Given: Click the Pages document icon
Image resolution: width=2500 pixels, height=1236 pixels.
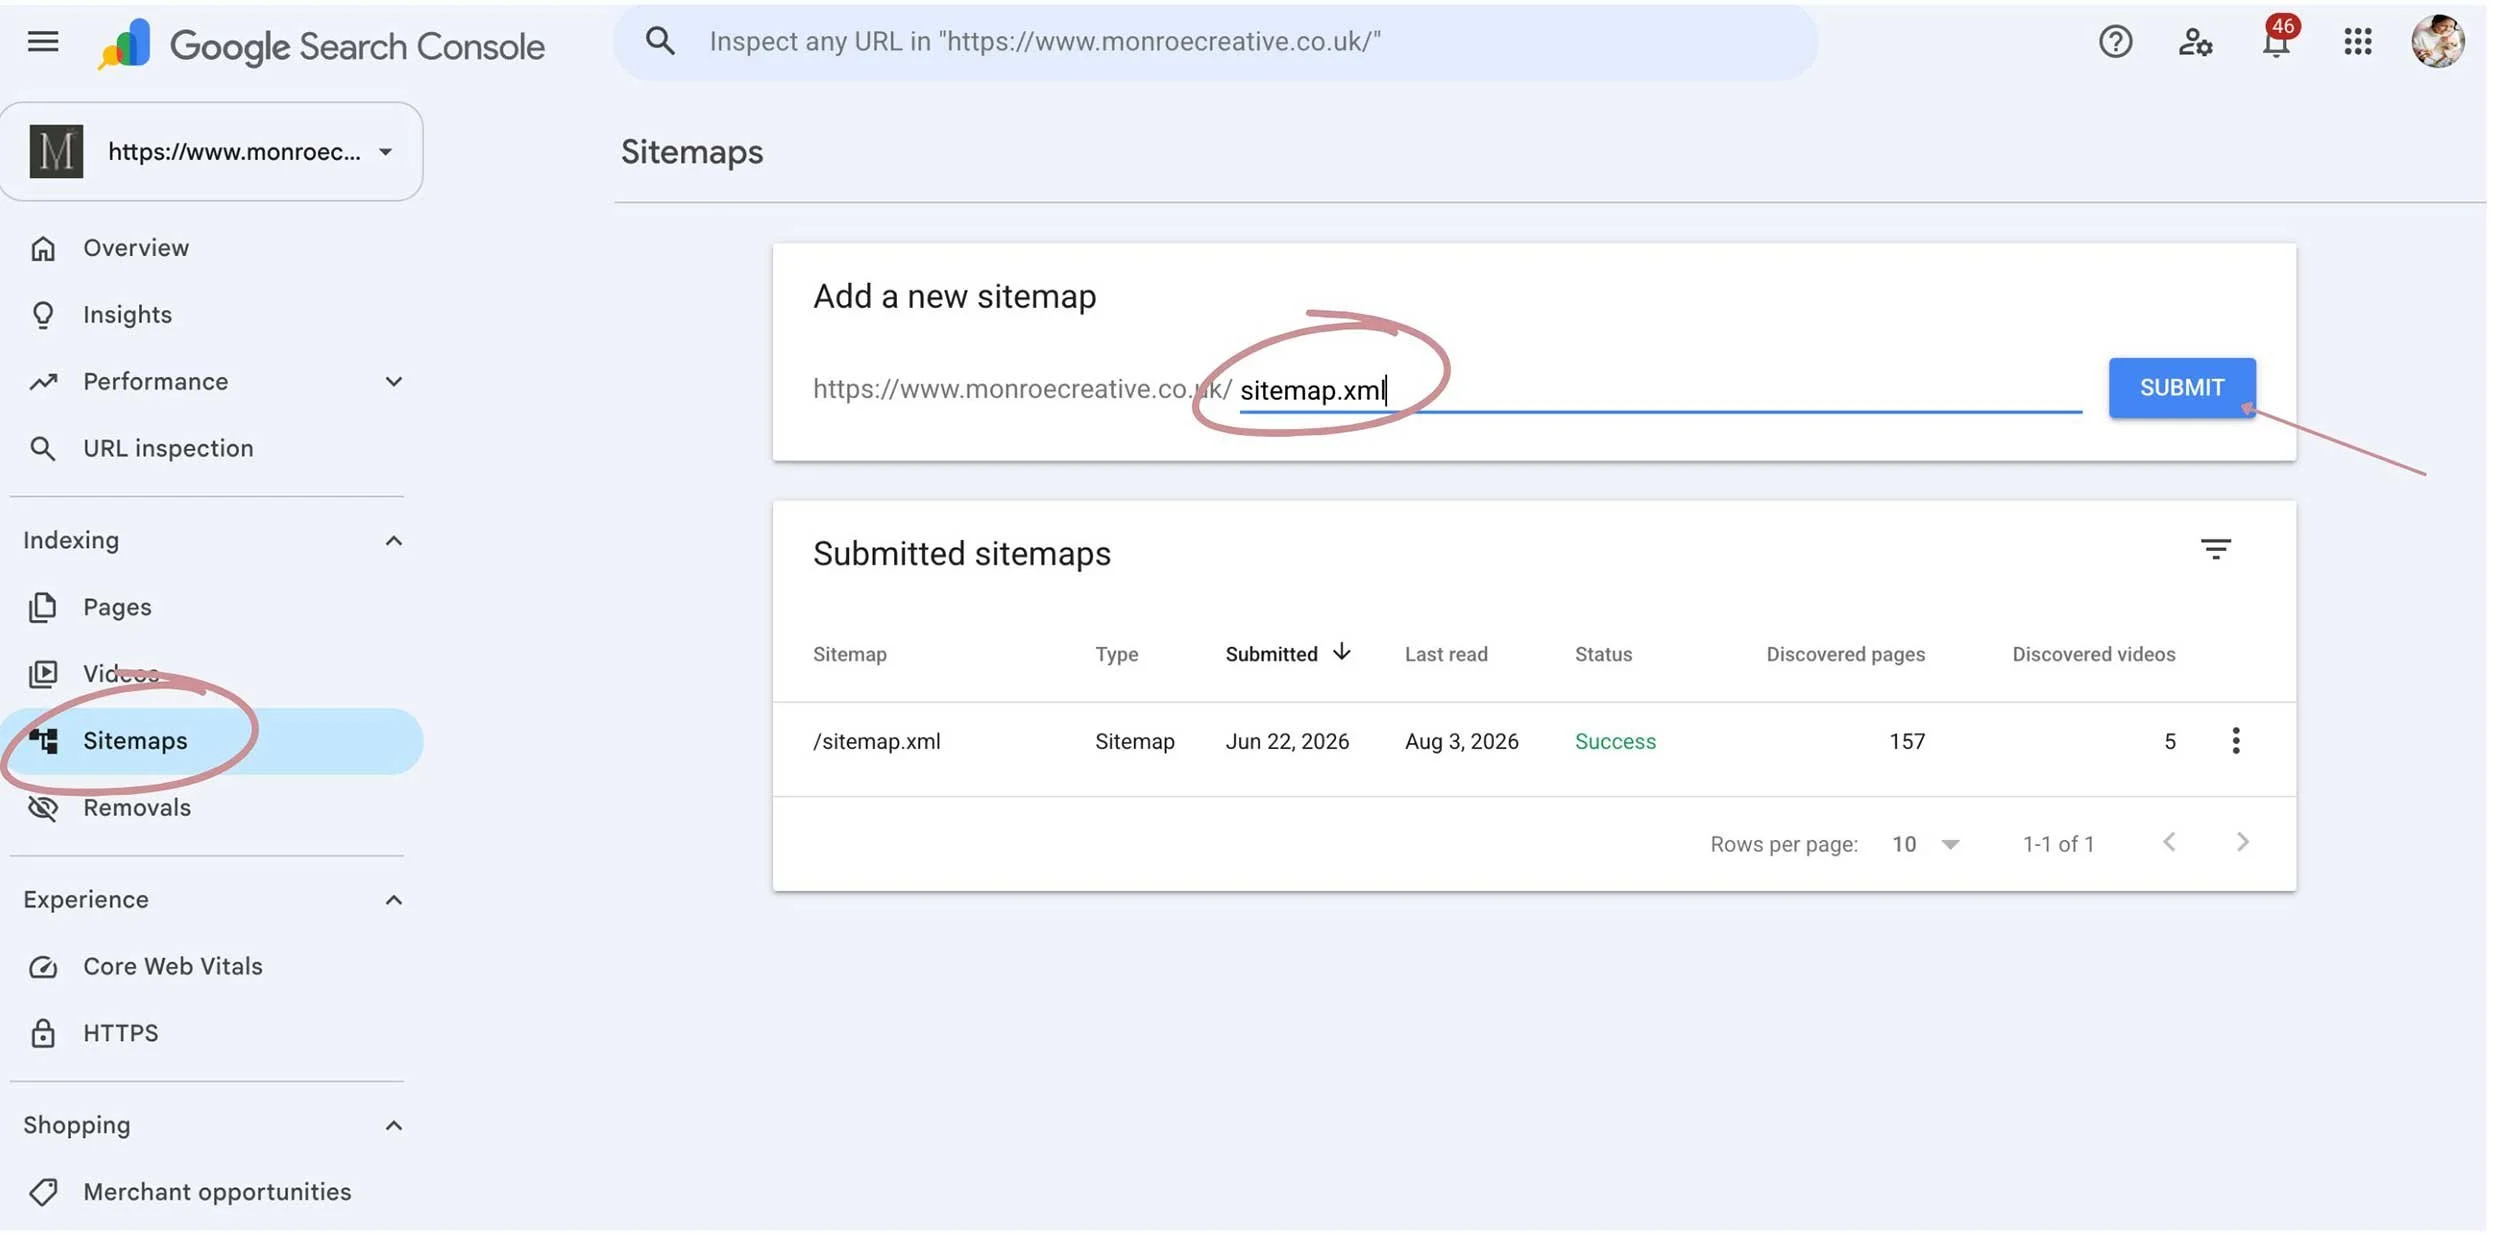Looking at the screenshot, I should 43,608.
